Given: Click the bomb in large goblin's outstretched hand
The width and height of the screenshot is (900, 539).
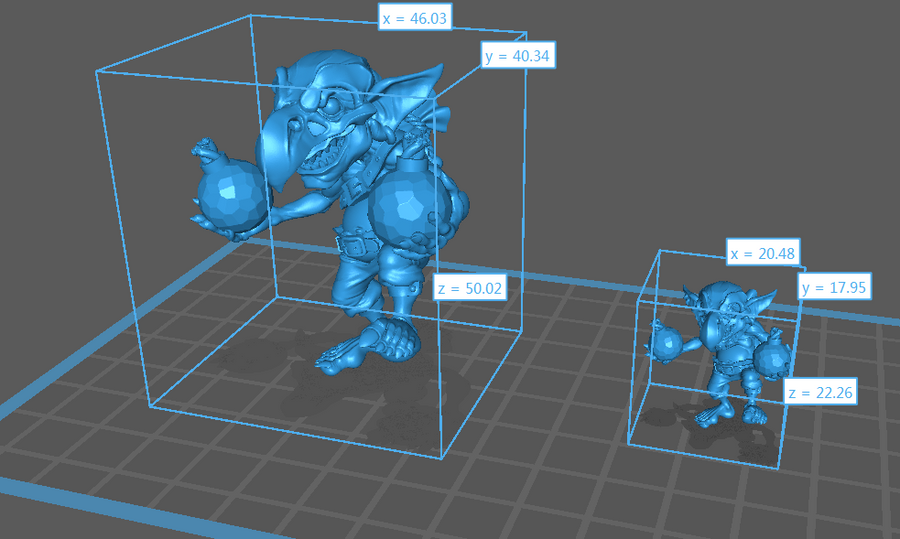Looking at the screenshot, I should point(232,195).
